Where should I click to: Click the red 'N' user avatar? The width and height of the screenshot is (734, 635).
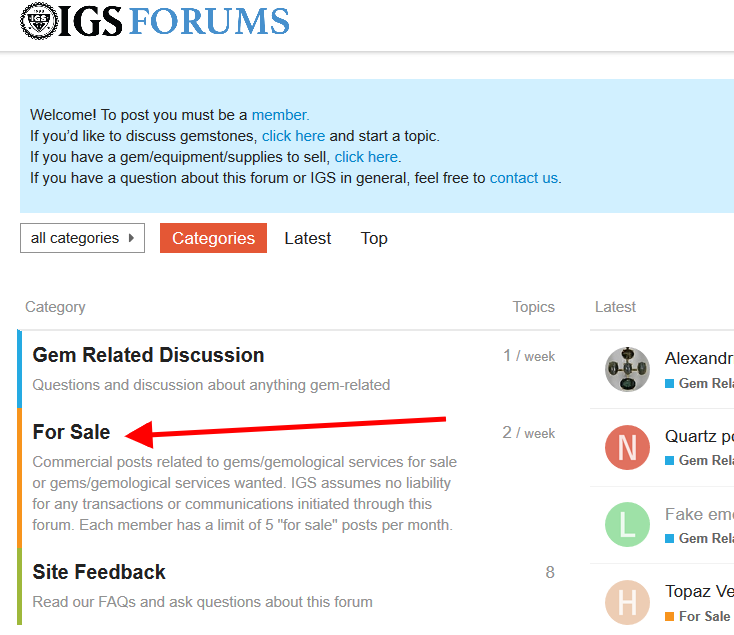[627, 447]
